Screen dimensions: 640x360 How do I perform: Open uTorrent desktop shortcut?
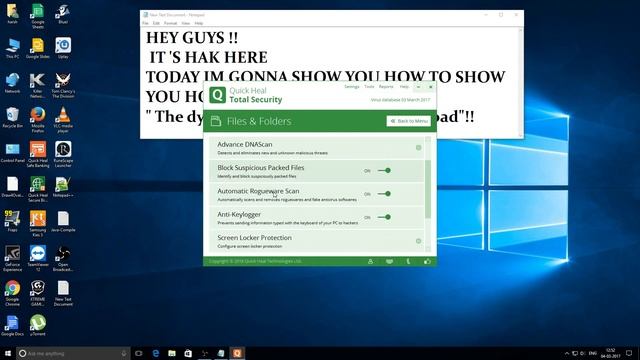coord(38,325)
